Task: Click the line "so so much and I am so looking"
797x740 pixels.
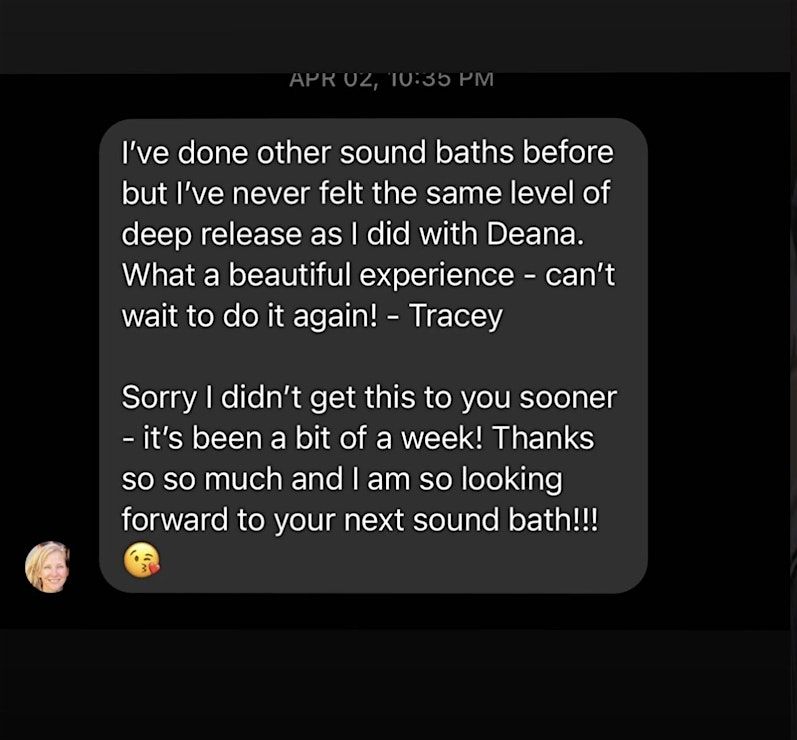Action: [x=340, y=478]
